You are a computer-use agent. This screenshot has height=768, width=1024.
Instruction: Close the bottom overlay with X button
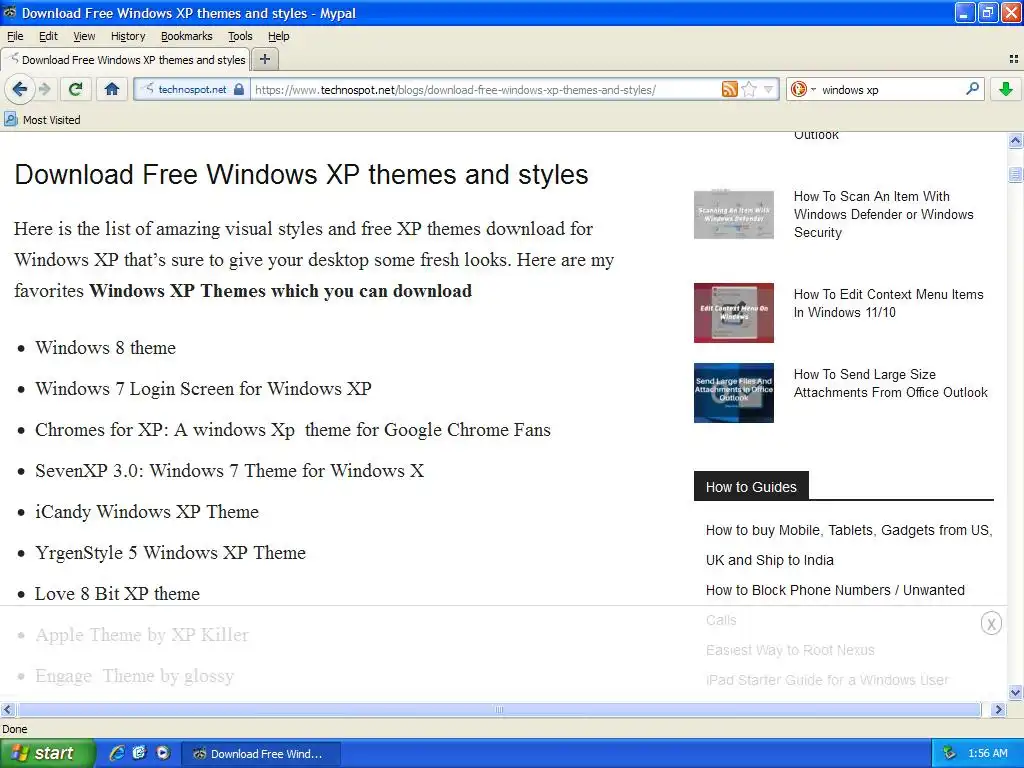[991, 624]
